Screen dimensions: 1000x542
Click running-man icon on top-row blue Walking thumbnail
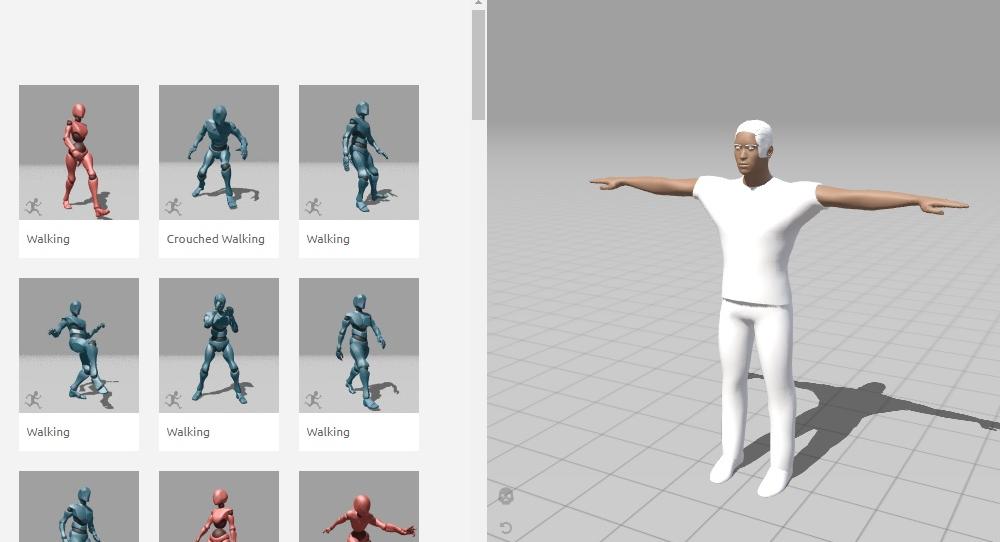tap(313, 207)
